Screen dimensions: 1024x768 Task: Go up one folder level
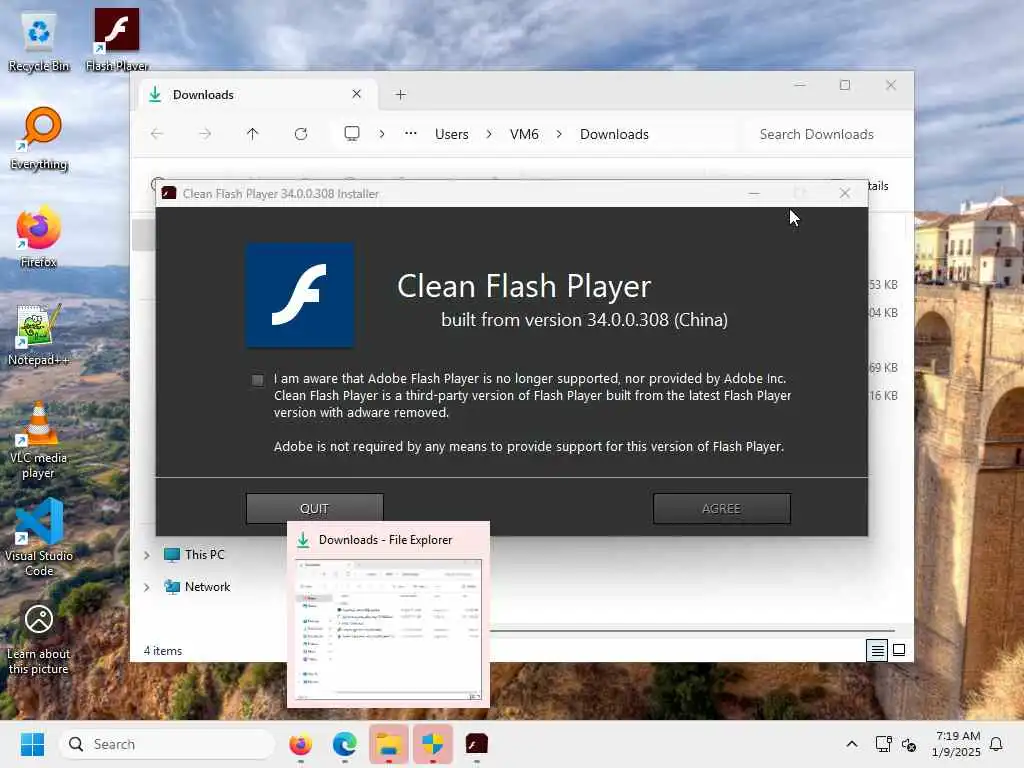coord(253,134)
